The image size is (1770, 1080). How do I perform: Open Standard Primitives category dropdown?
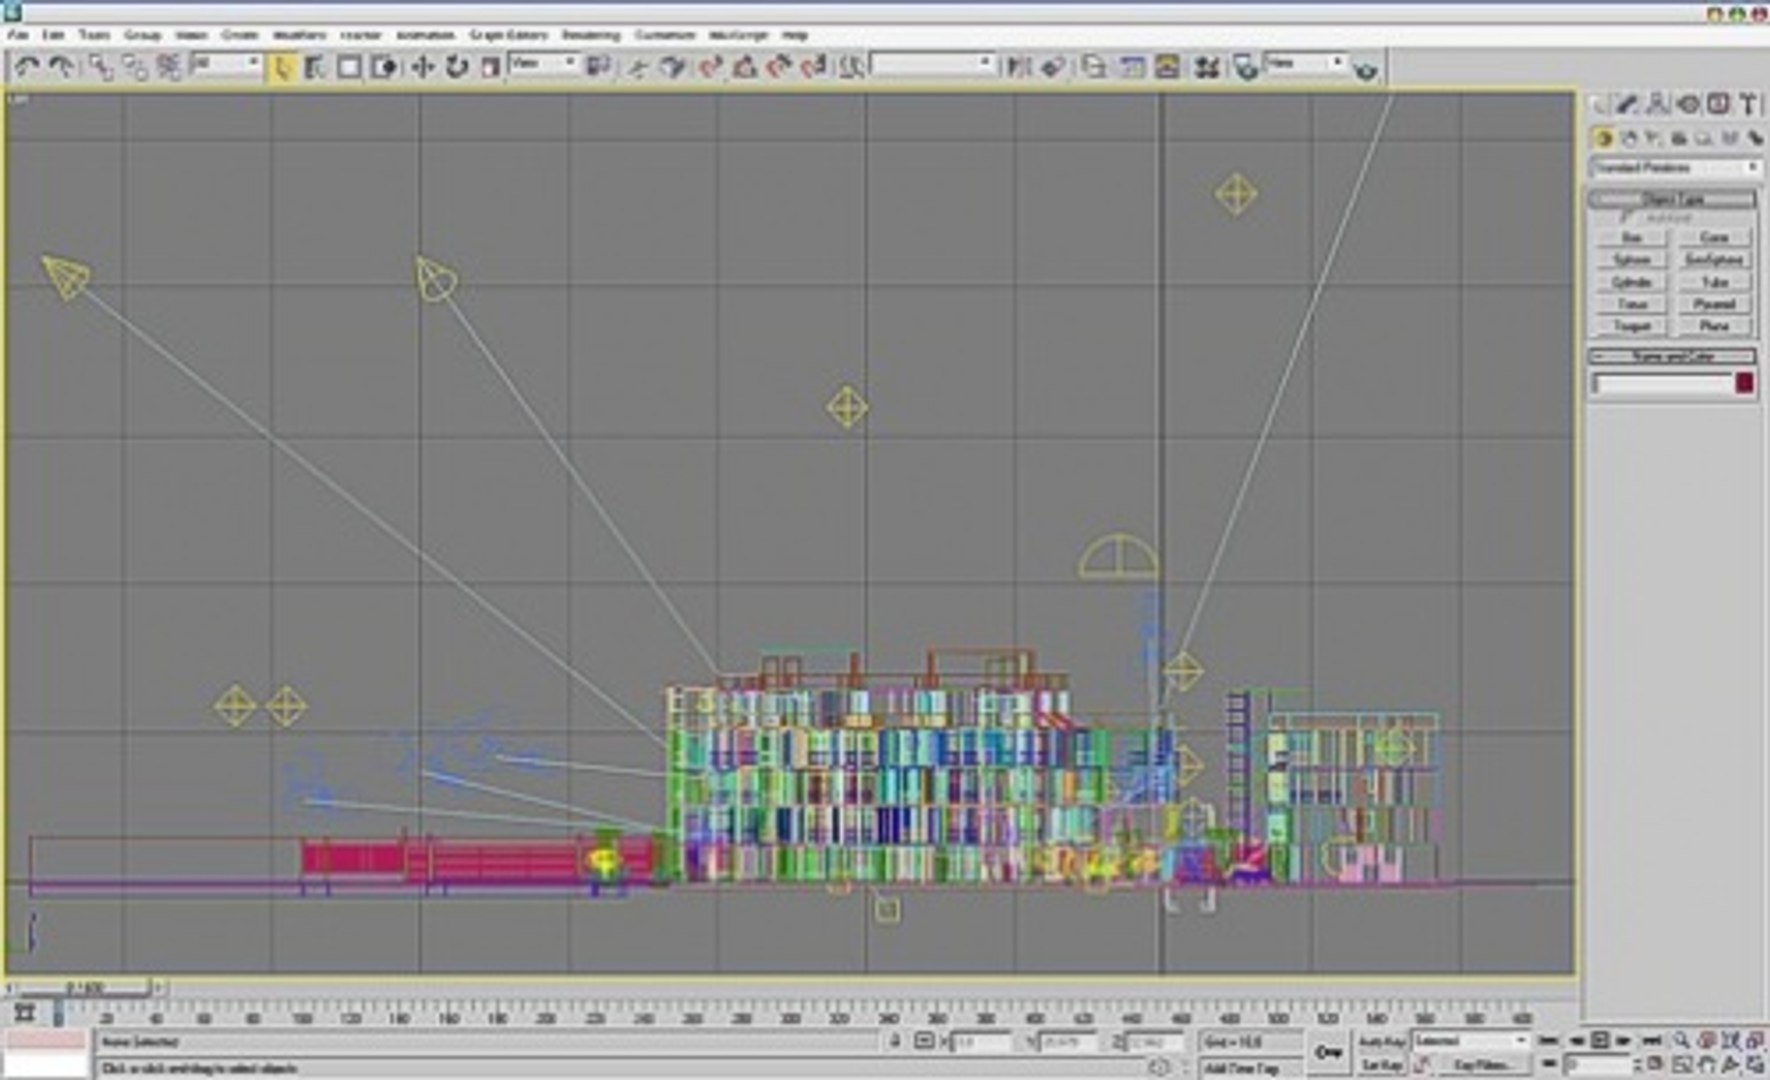click(1675, 167)
